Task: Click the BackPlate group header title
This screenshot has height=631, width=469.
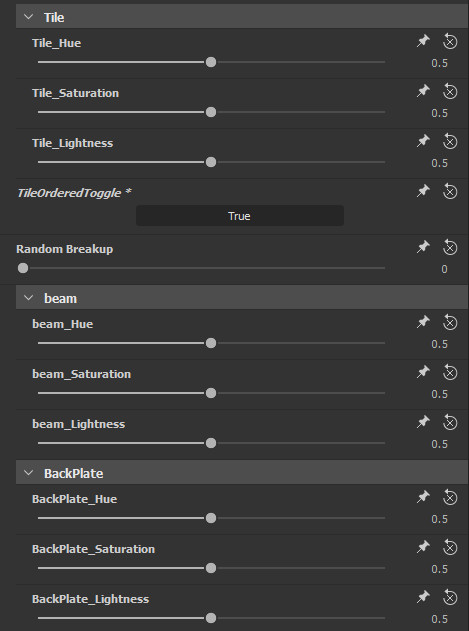Action: pos(74,473)
